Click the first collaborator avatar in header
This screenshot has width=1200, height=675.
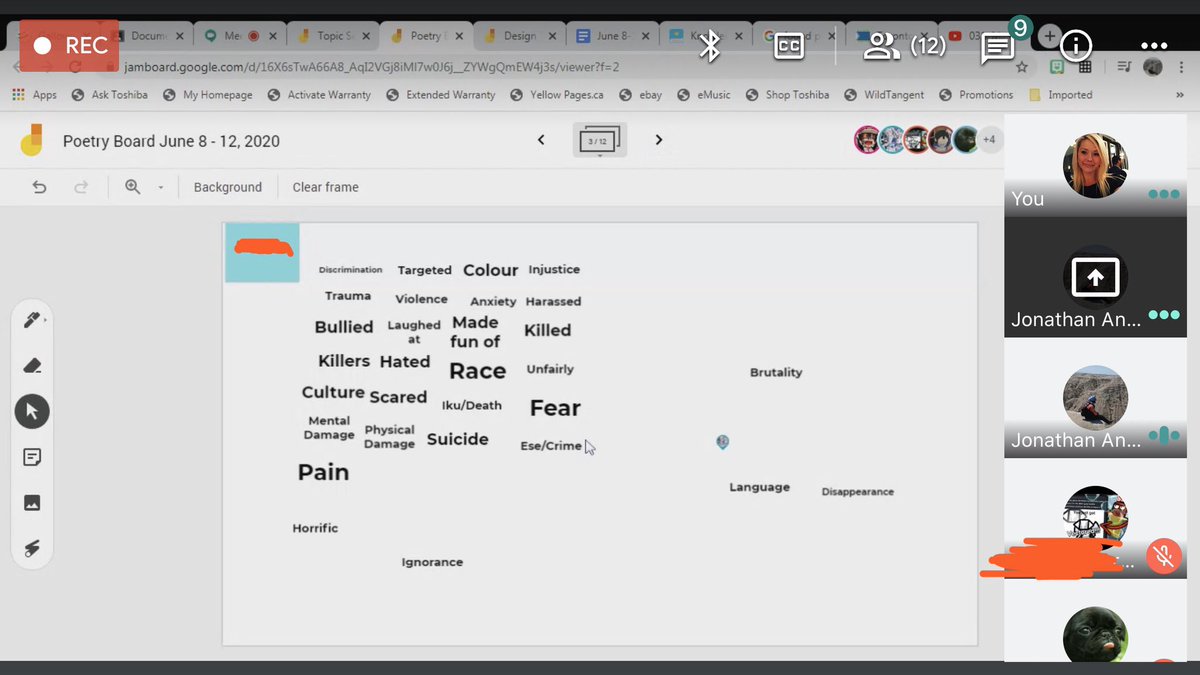click(867, 140)
